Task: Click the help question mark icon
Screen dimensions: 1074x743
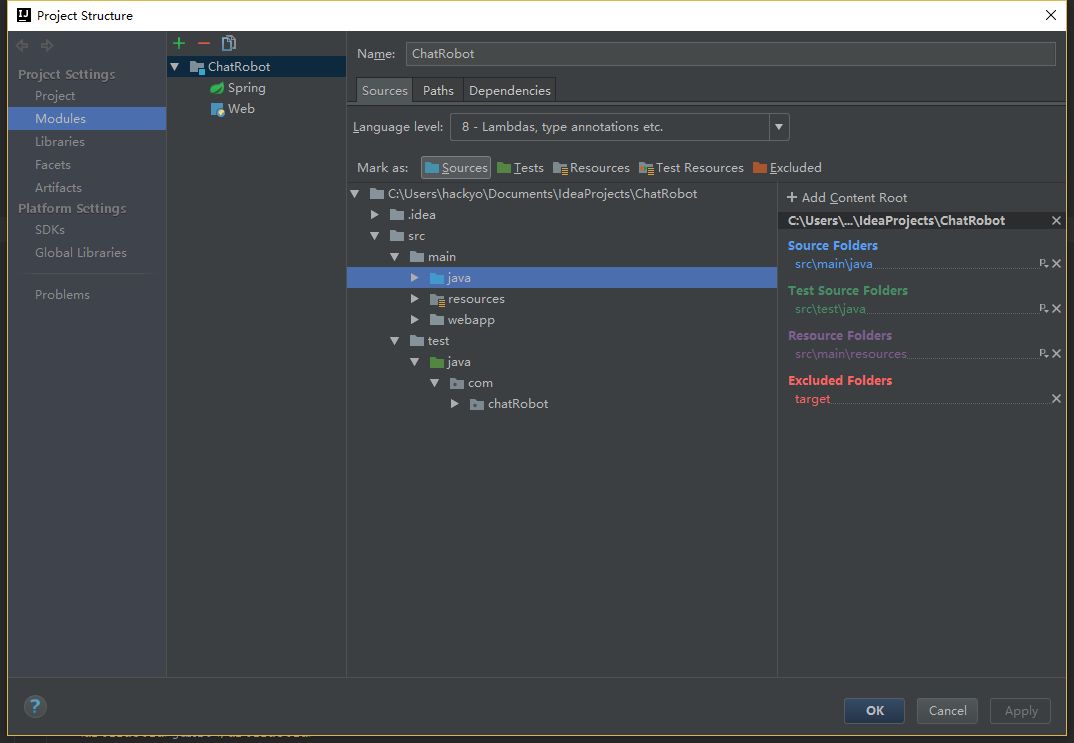Action: tap(35, 706)
